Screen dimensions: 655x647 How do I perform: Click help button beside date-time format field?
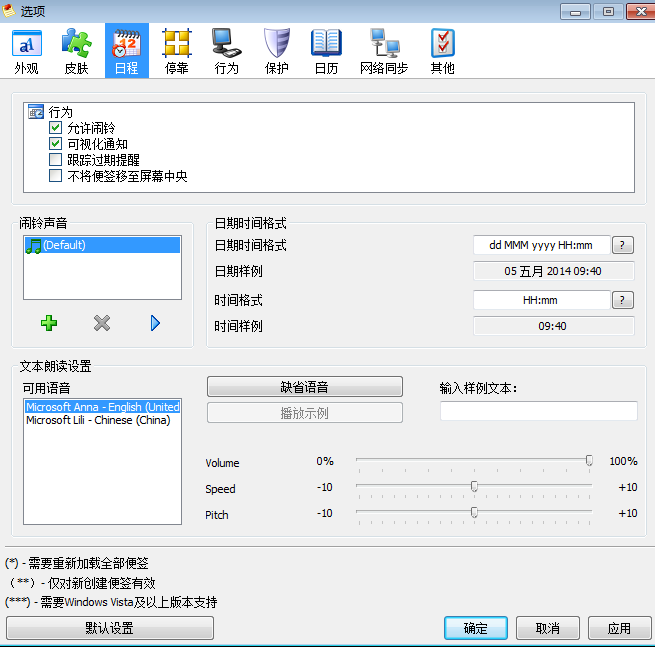click(x=622, y=245)
